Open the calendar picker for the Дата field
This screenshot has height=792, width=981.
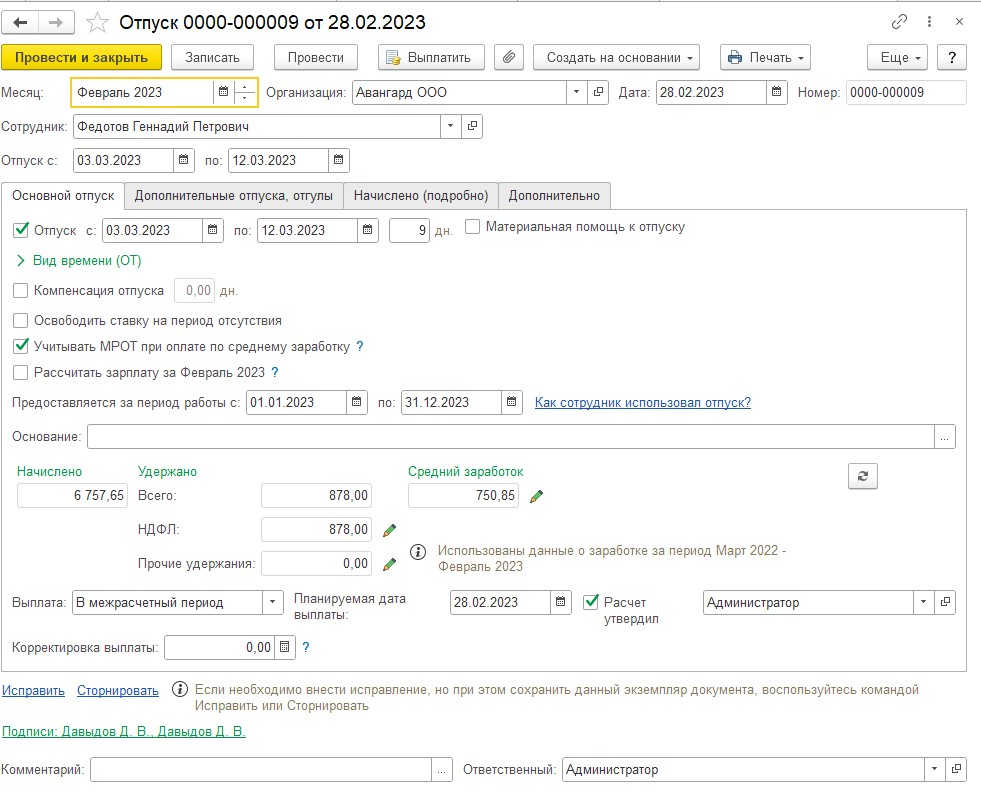(776, 93)
